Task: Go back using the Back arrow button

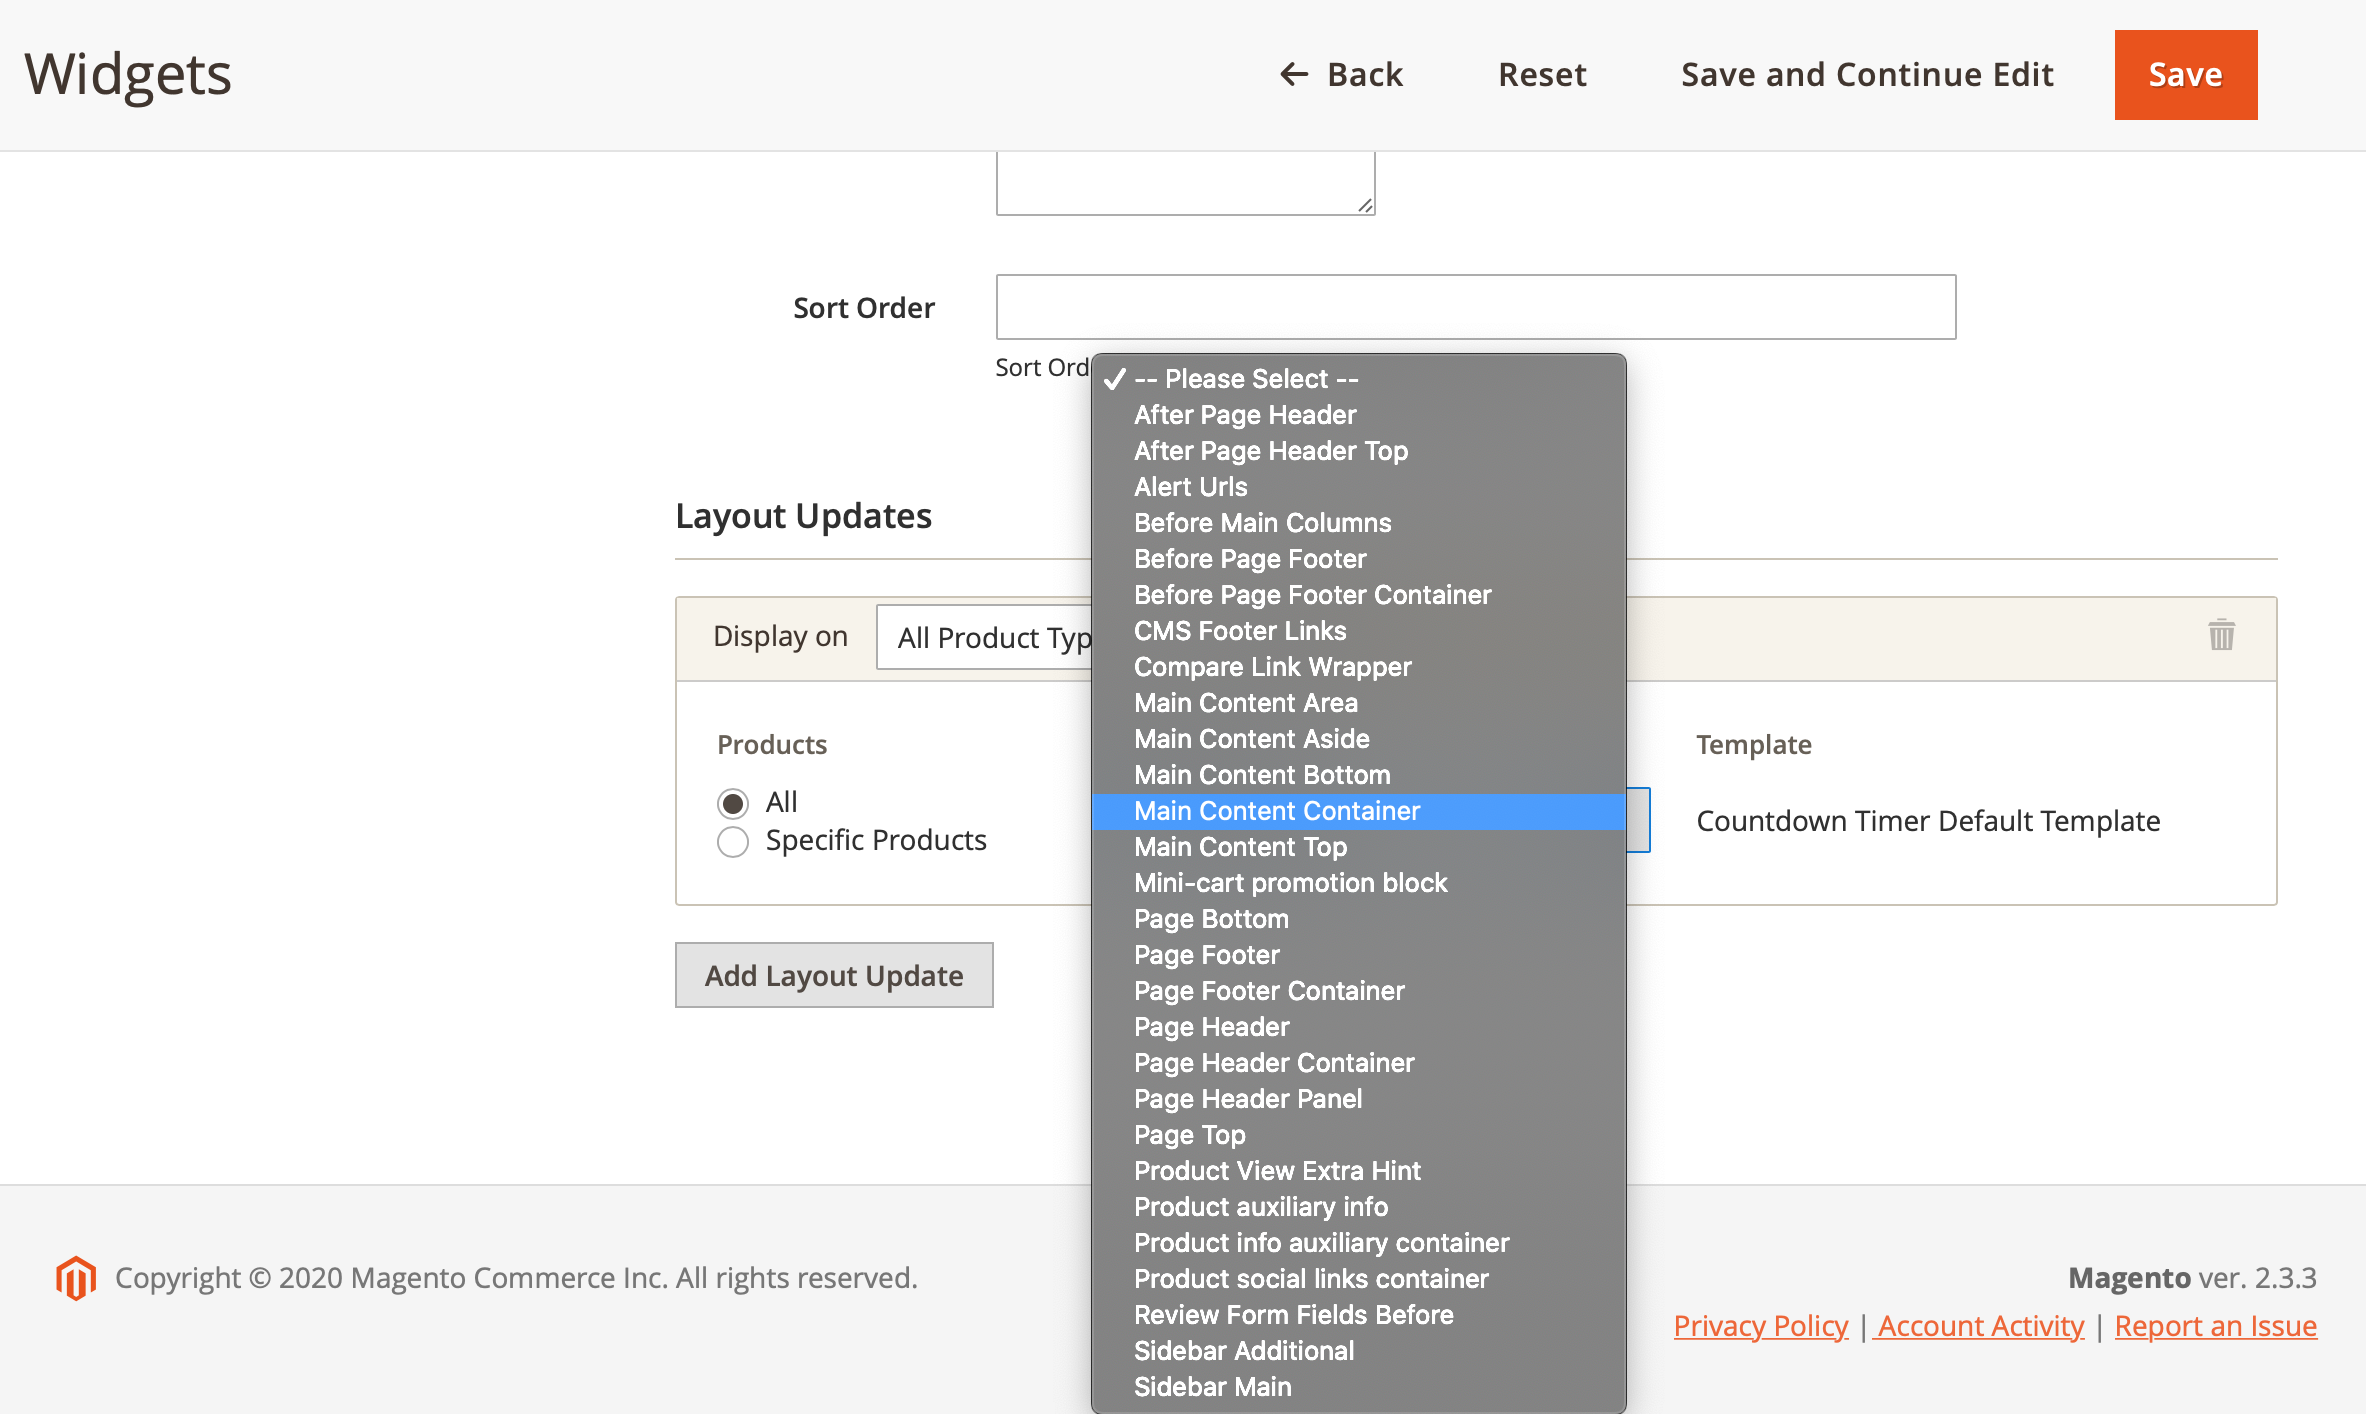Action: click(1341, 74)
